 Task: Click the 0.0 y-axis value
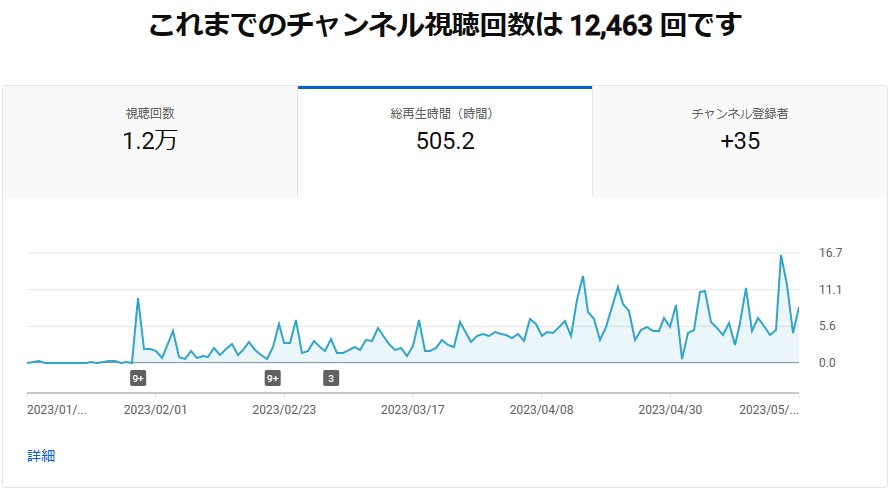click(828, 363)
